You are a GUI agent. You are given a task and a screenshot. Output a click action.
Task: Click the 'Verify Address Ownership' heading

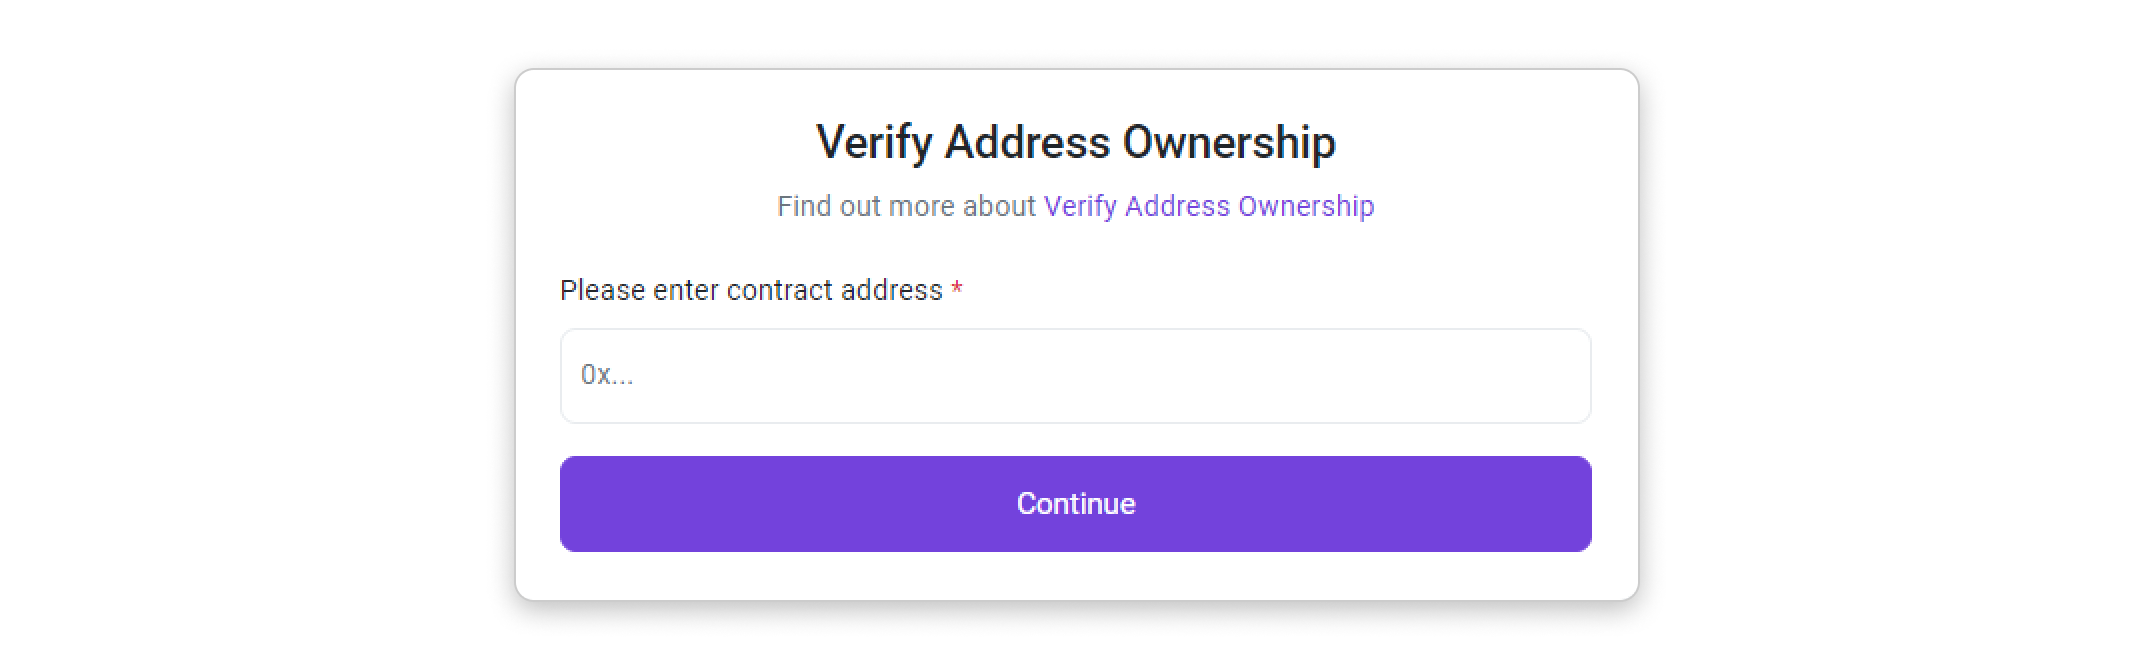click(1075, 142)
